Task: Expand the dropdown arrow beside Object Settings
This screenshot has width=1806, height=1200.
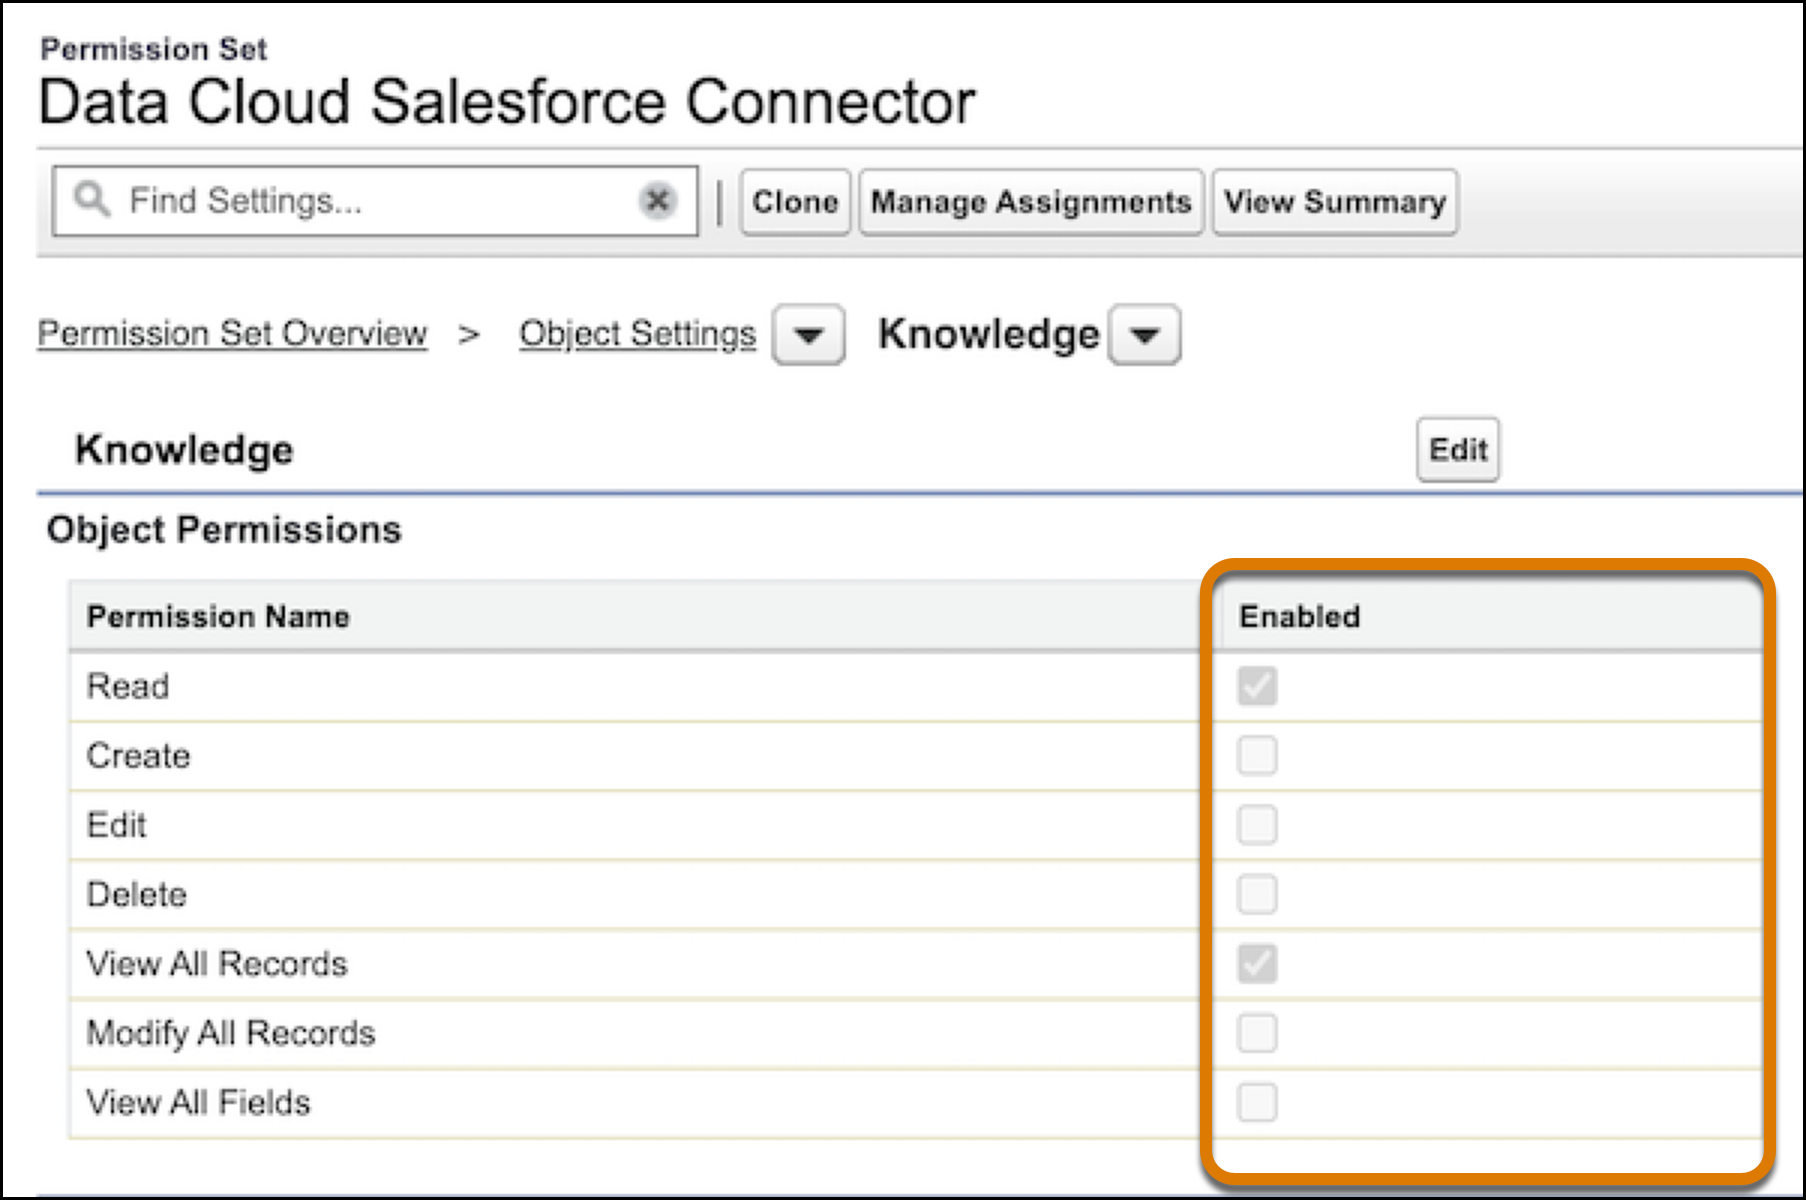Action: (808, 335)
